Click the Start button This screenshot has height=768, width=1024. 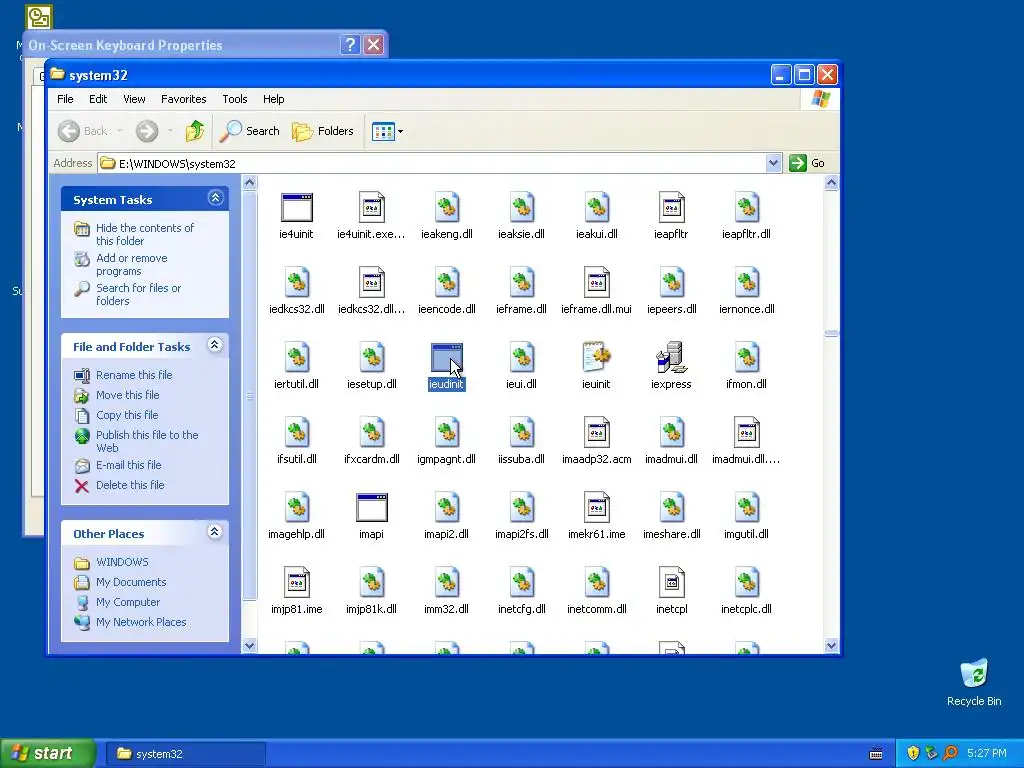[x=48, y=754]
